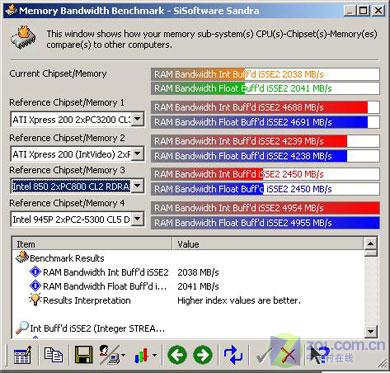Click the red 4239 MB/s reference bar
This screenshot has width=390, height=373.
coord(265,141)
